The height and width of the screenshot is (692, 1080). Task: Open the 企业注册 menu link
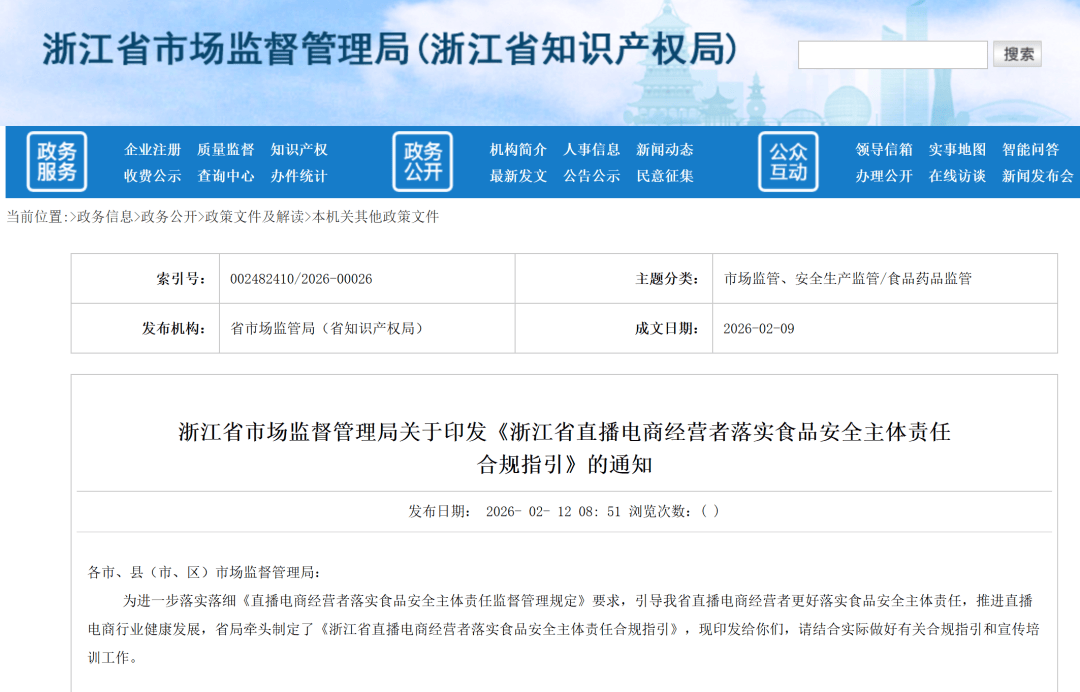152,150
